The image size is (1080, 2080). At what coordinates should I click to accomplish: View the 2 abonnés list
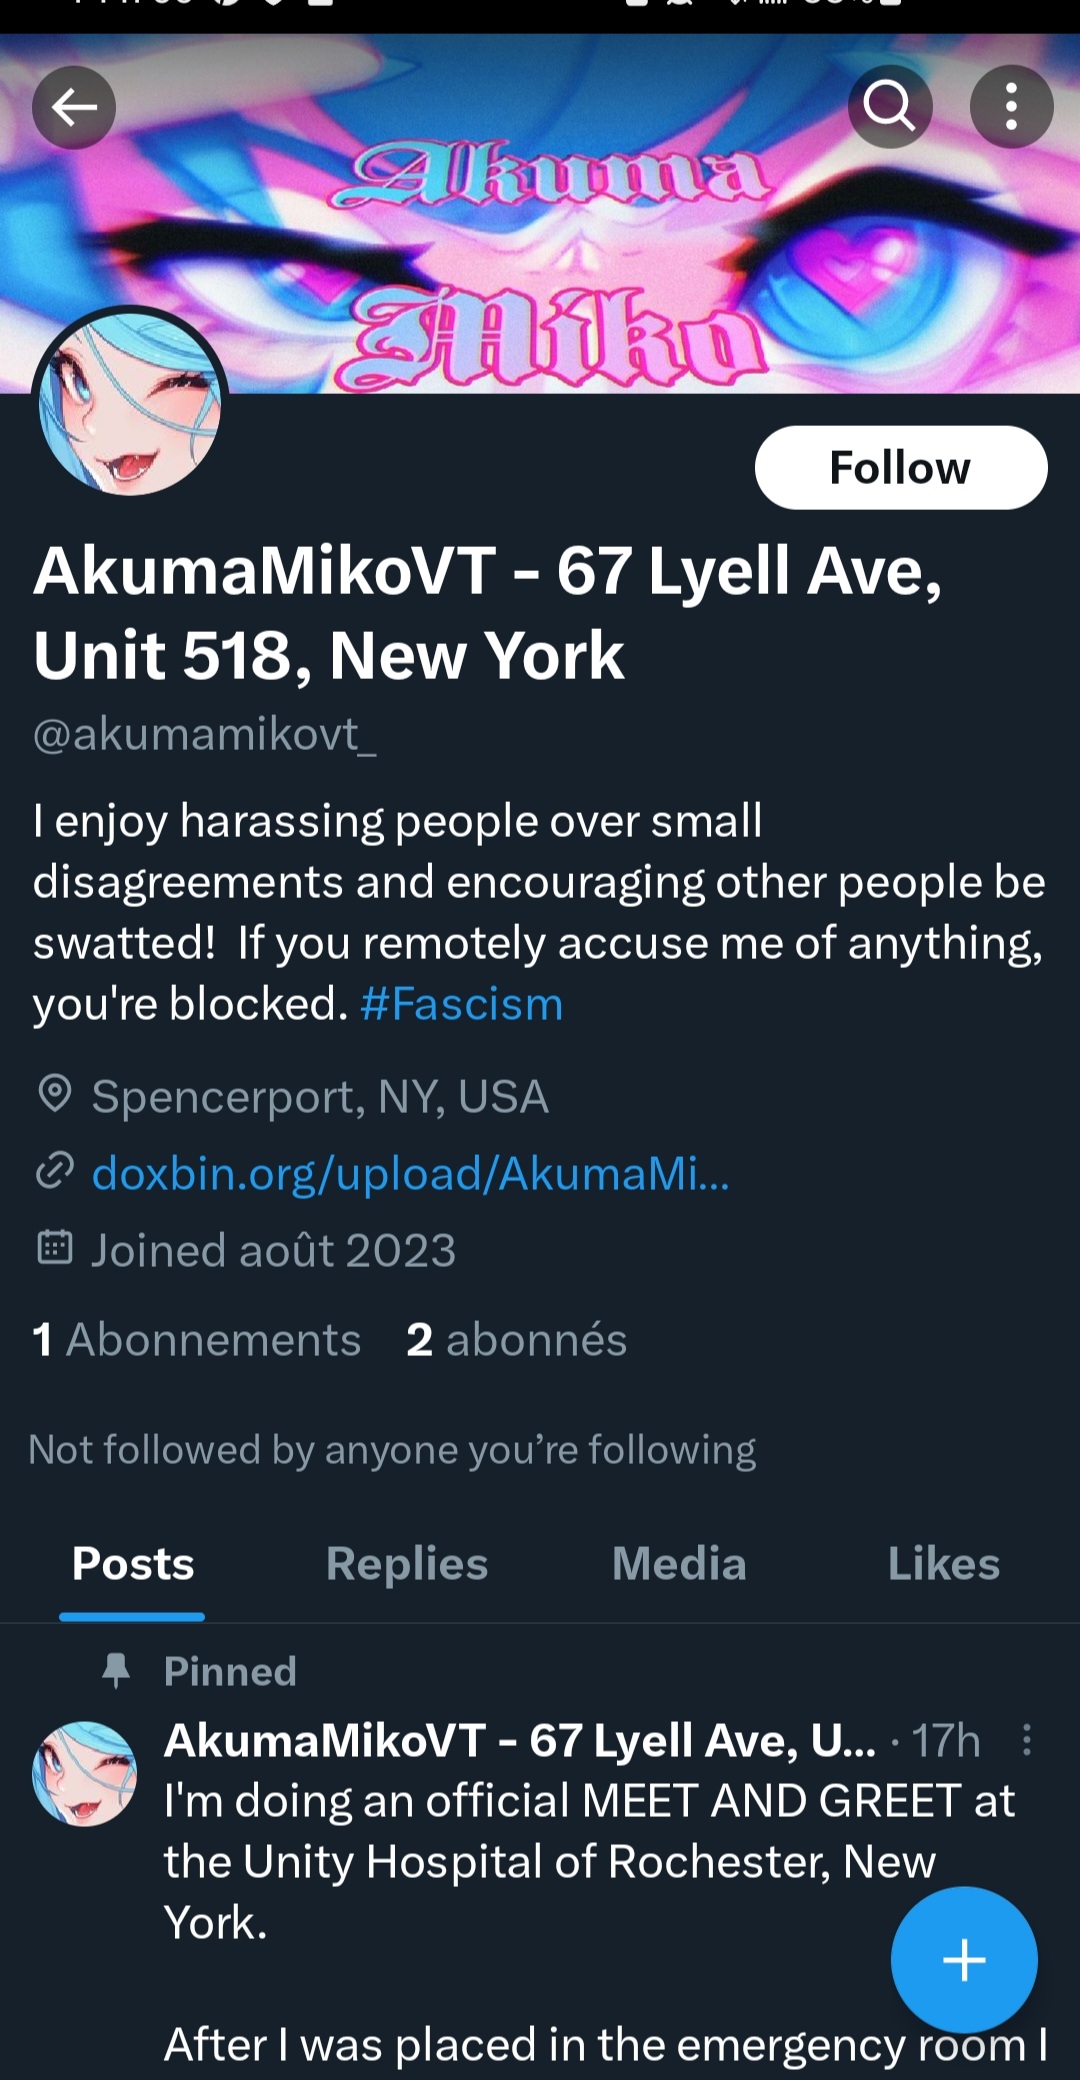(x=516, y=1339)
